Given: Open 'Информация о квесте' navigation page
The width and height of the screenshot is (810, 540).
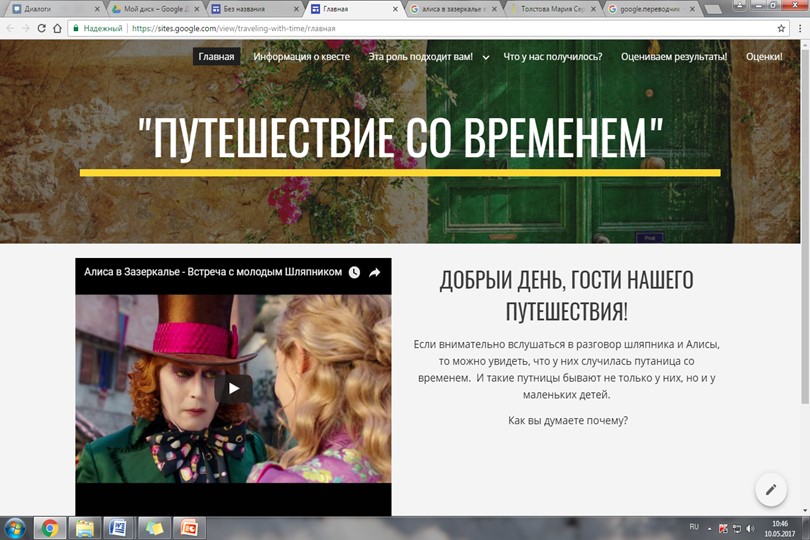Looking at the screenshot, I should (x=301, y=57).
